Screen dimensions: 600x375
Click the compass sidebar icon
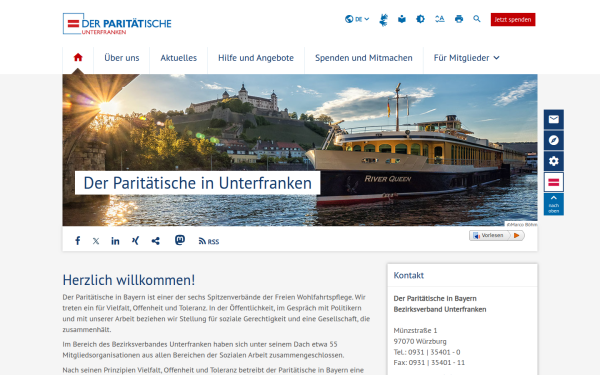click(x=554, y=140)
